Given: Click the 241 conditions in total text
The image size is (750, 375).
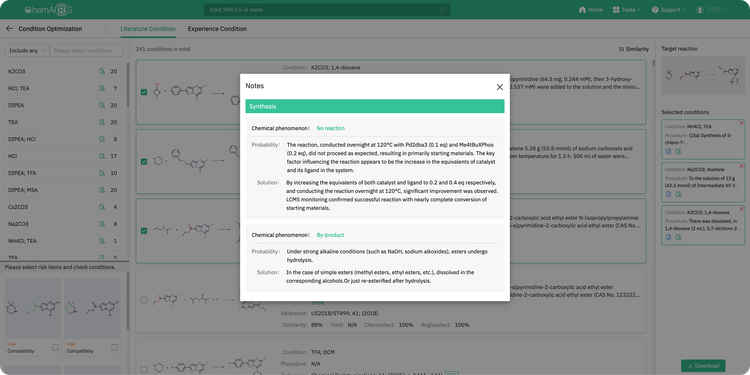Looking at the screenshot, I should tap(163, 49).
